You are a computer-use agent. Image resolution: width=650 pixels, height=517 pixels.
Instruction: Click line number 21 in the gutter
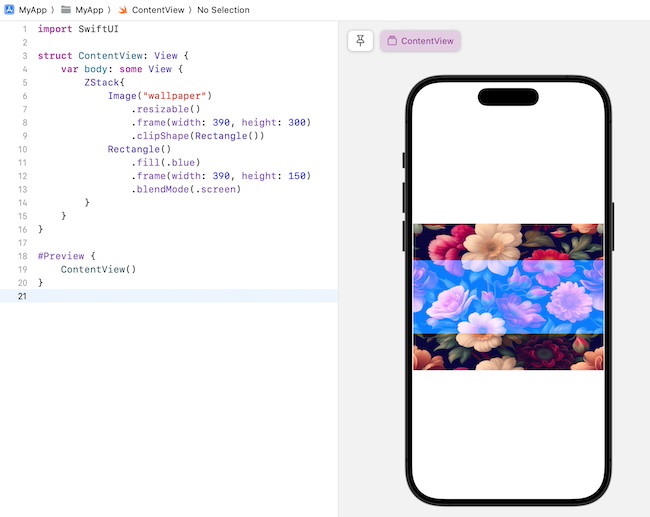[x=22, y=296]
